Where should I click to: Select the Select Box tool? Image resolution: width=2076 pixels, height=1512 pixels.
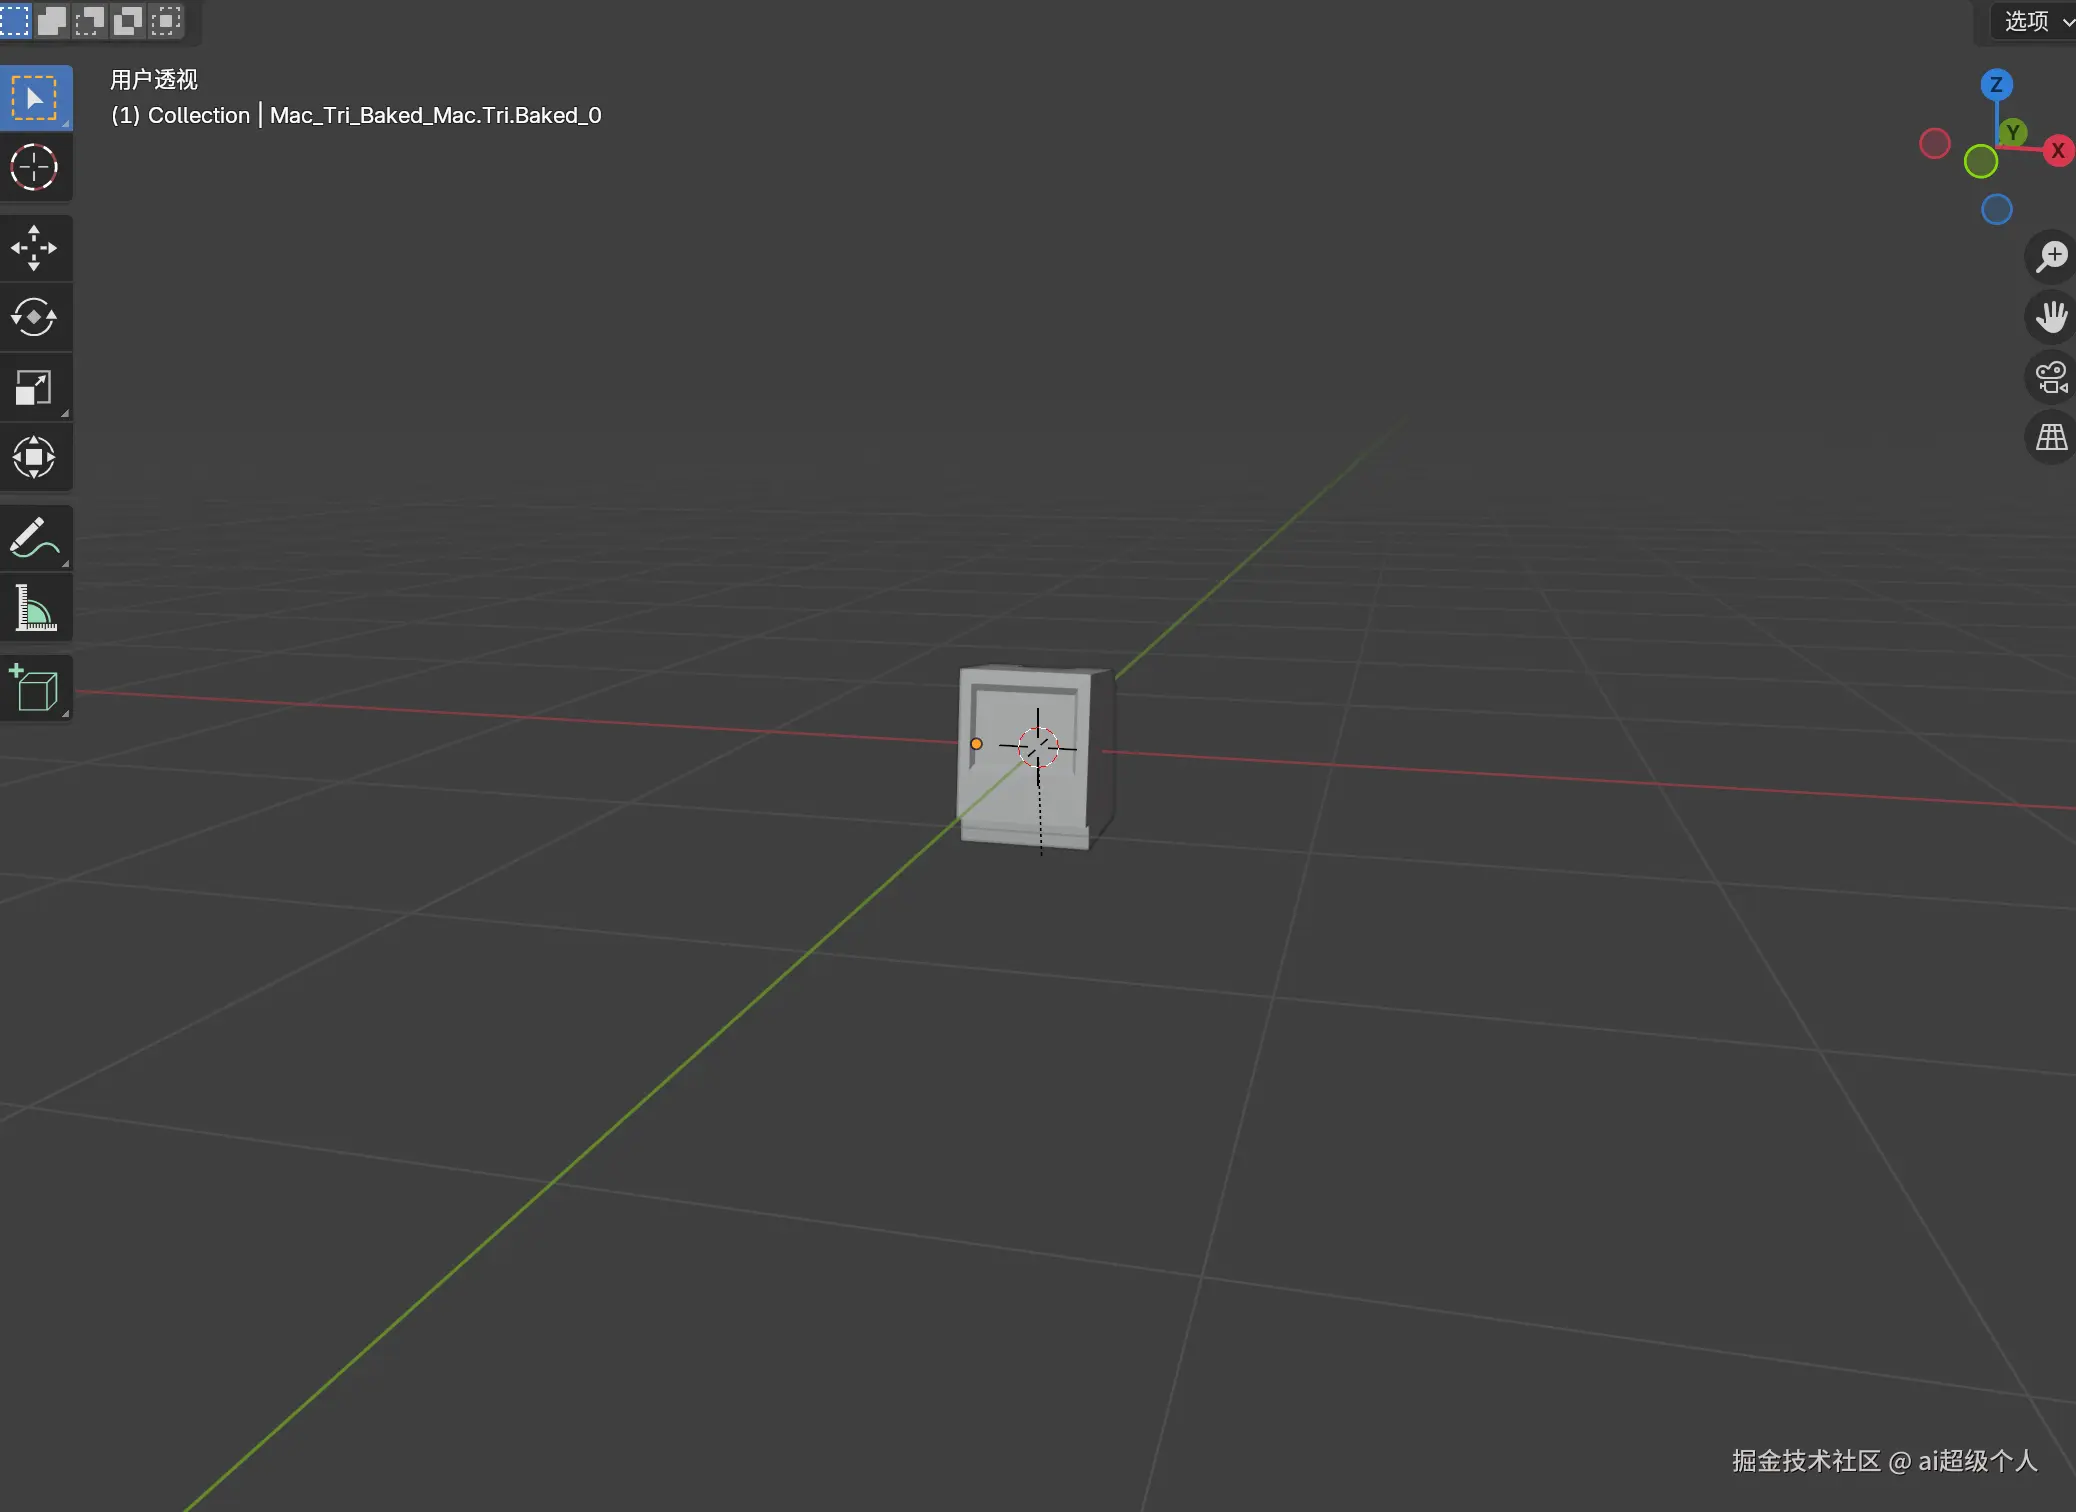35,98
